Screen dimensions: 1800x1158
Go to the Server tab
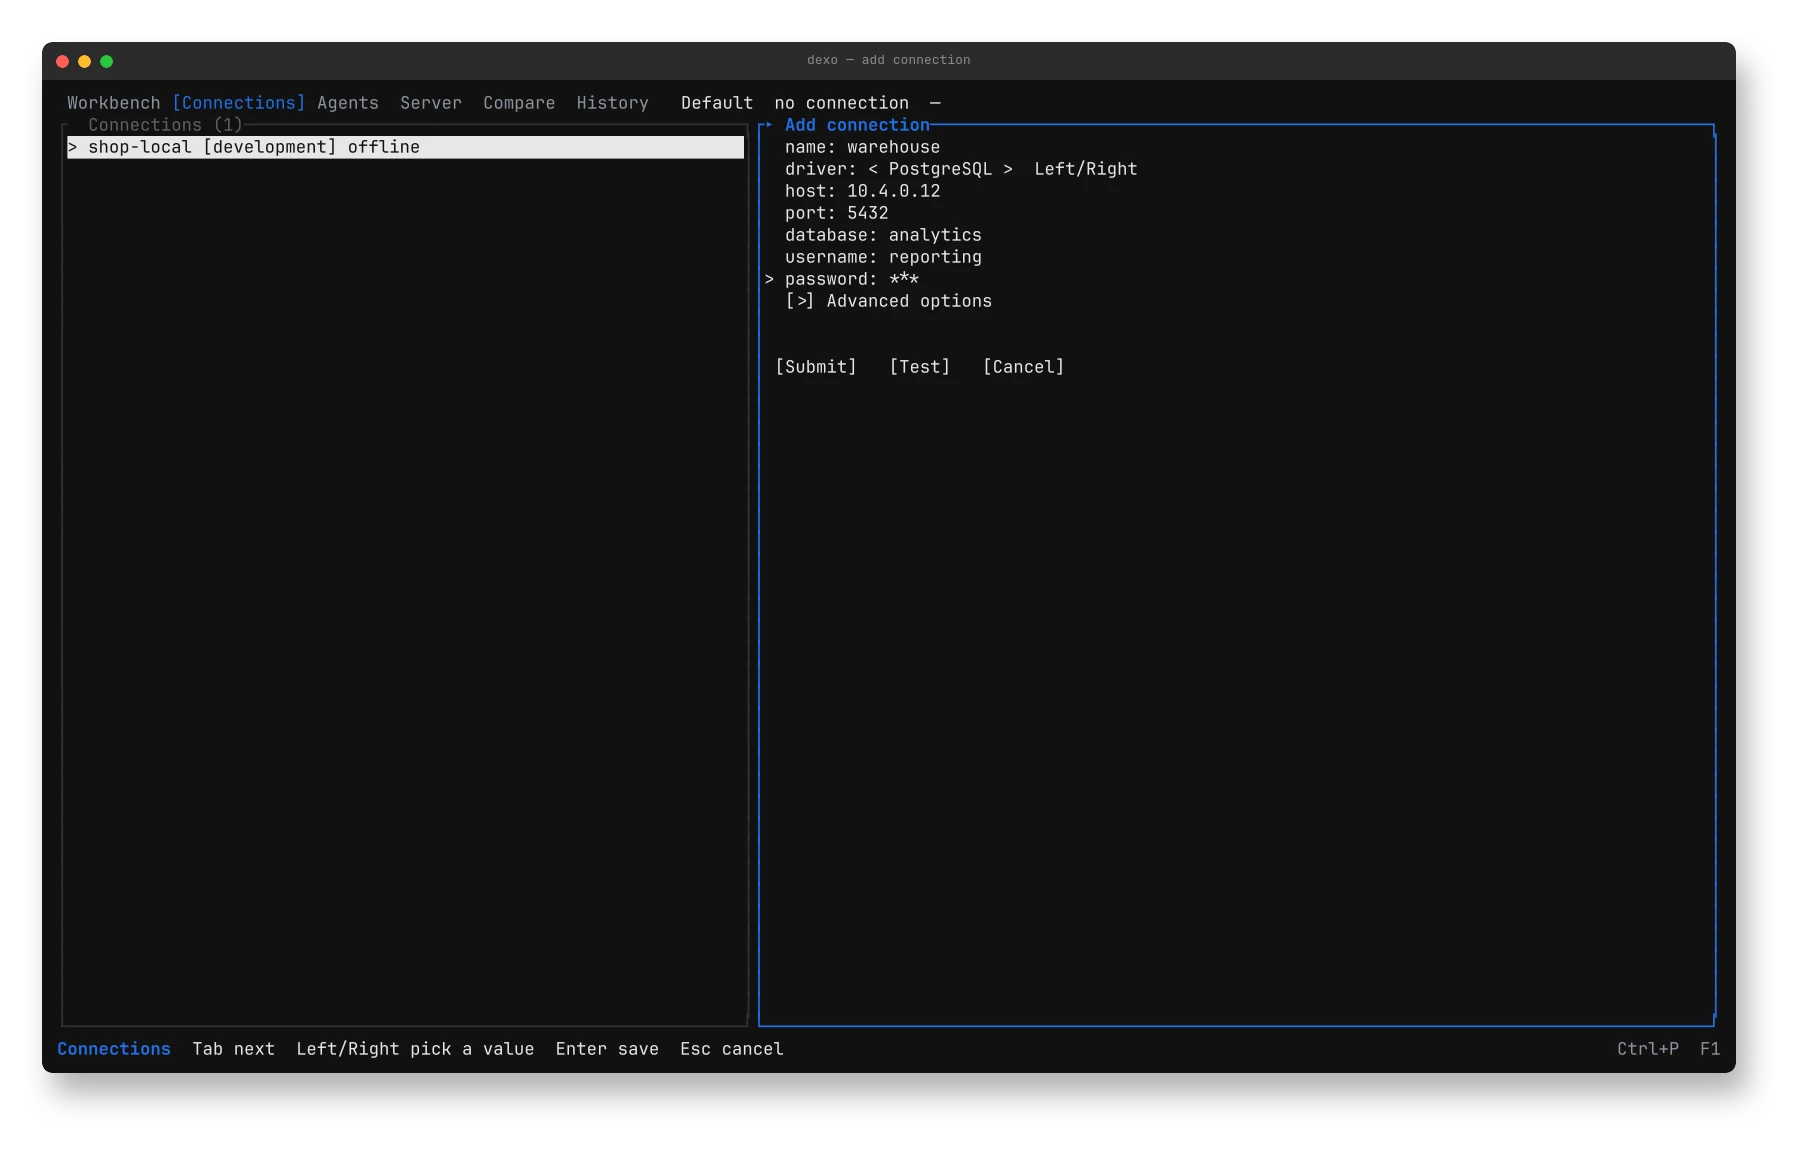[431, 103]
